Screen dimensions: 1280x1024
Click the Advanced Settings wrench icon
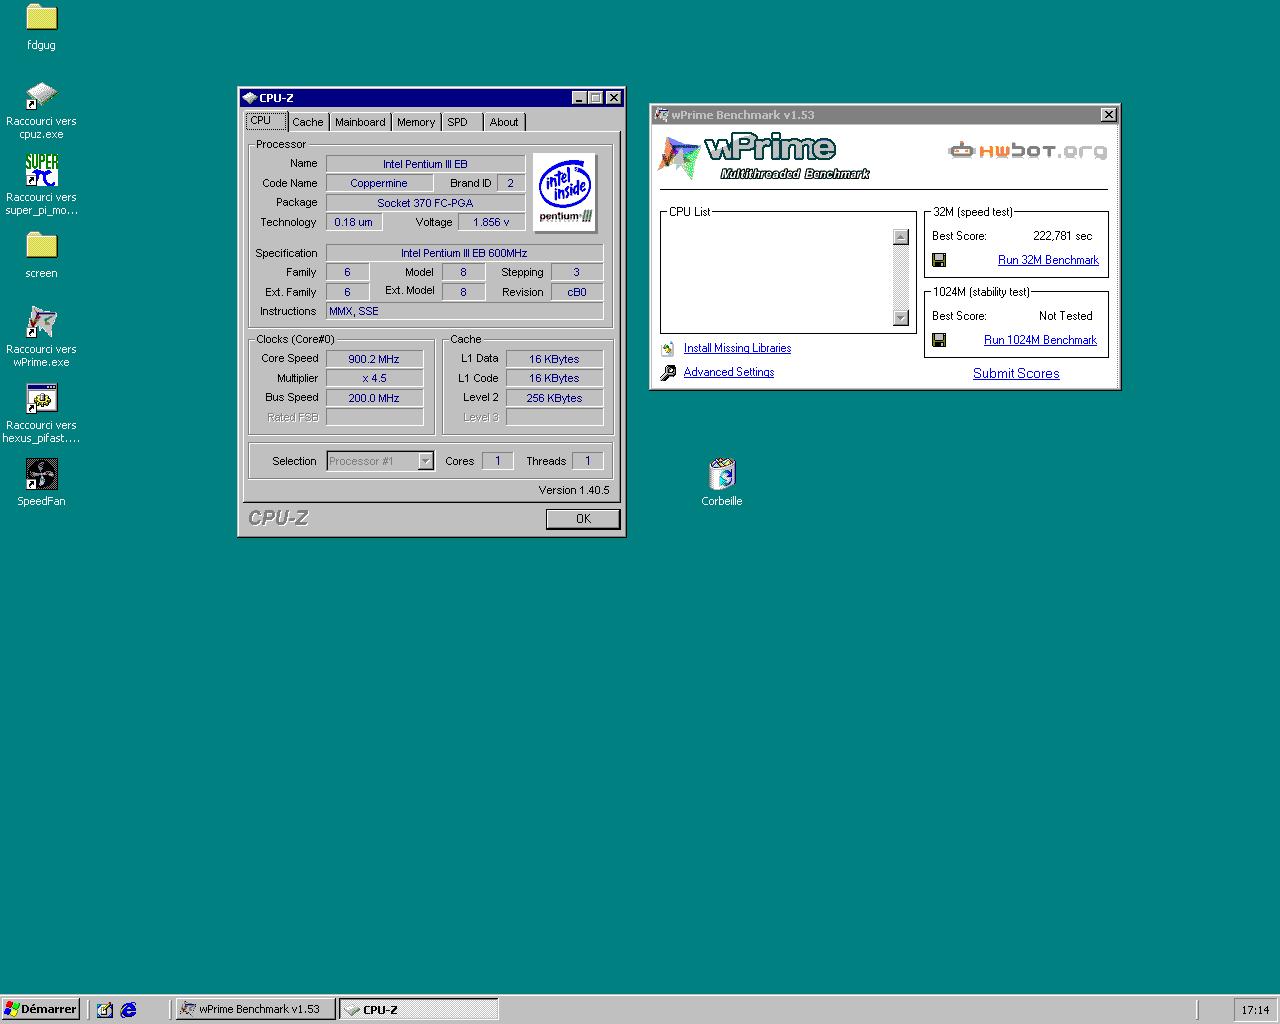[668, 373]
